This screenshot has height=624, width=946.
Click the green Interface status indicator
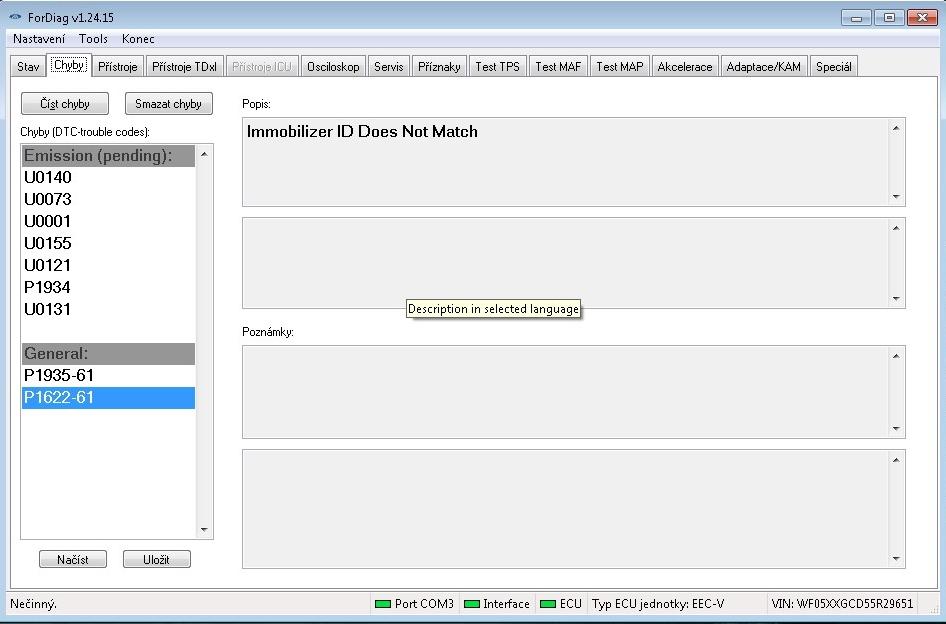click(471, 604)
